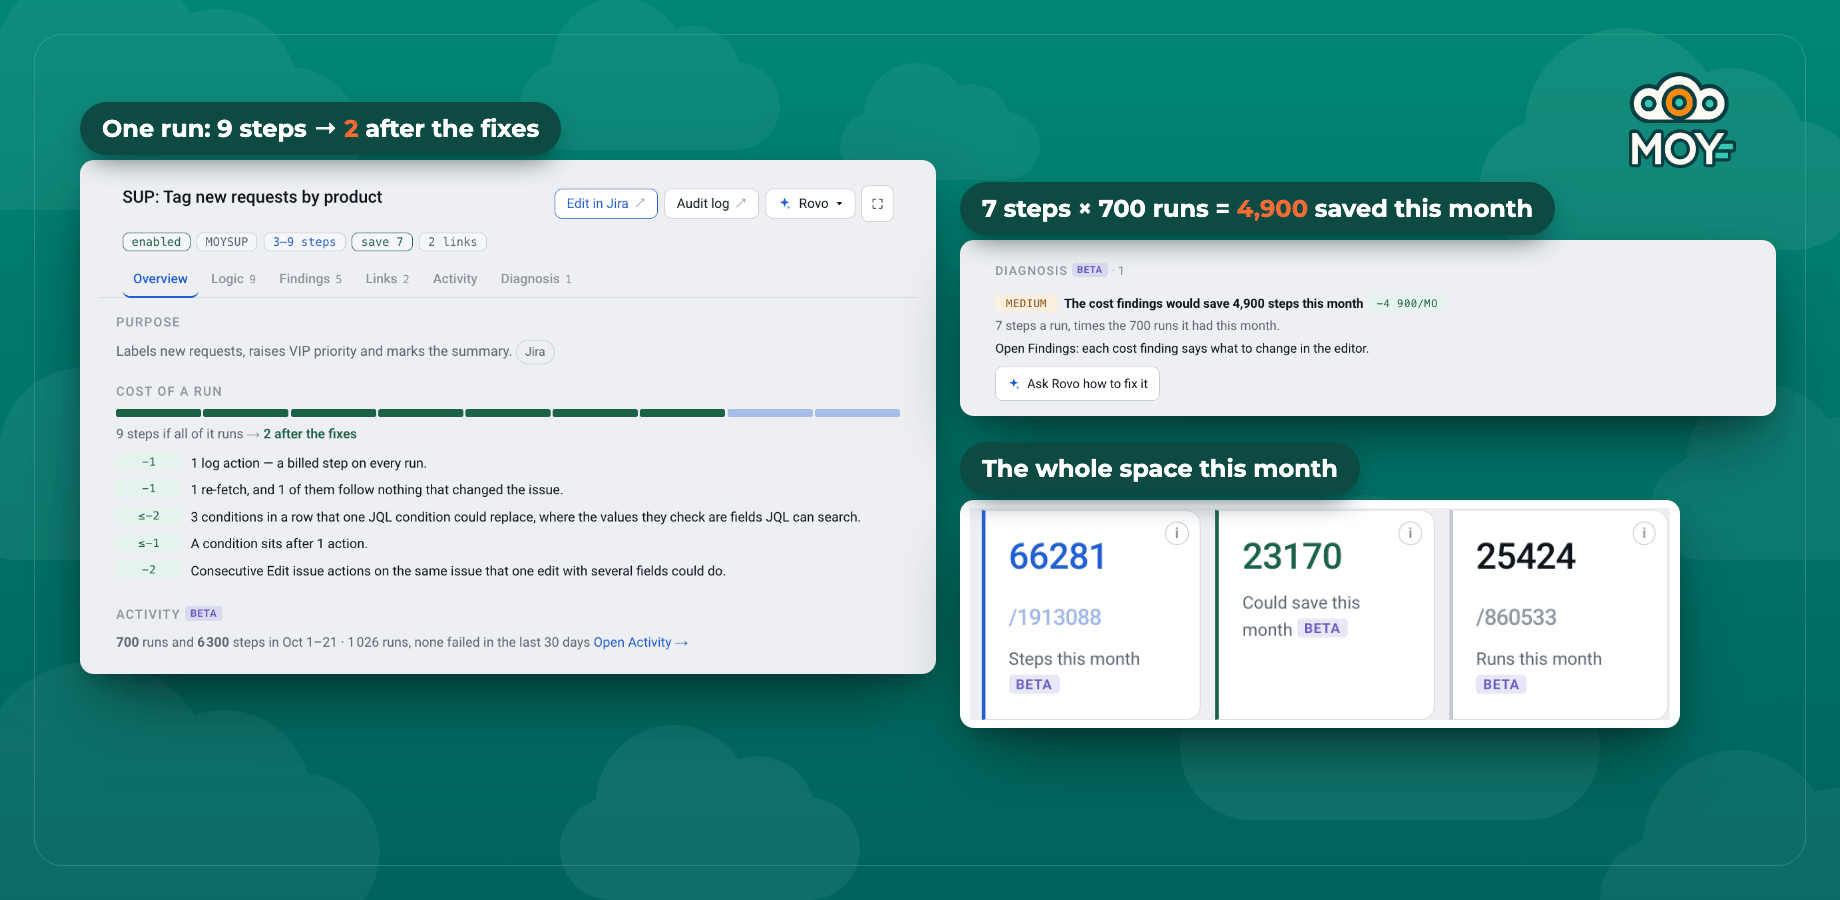Click the first green cost-of-run segment
This screenshot has height=900, width=1840.
tap(158, 413)
